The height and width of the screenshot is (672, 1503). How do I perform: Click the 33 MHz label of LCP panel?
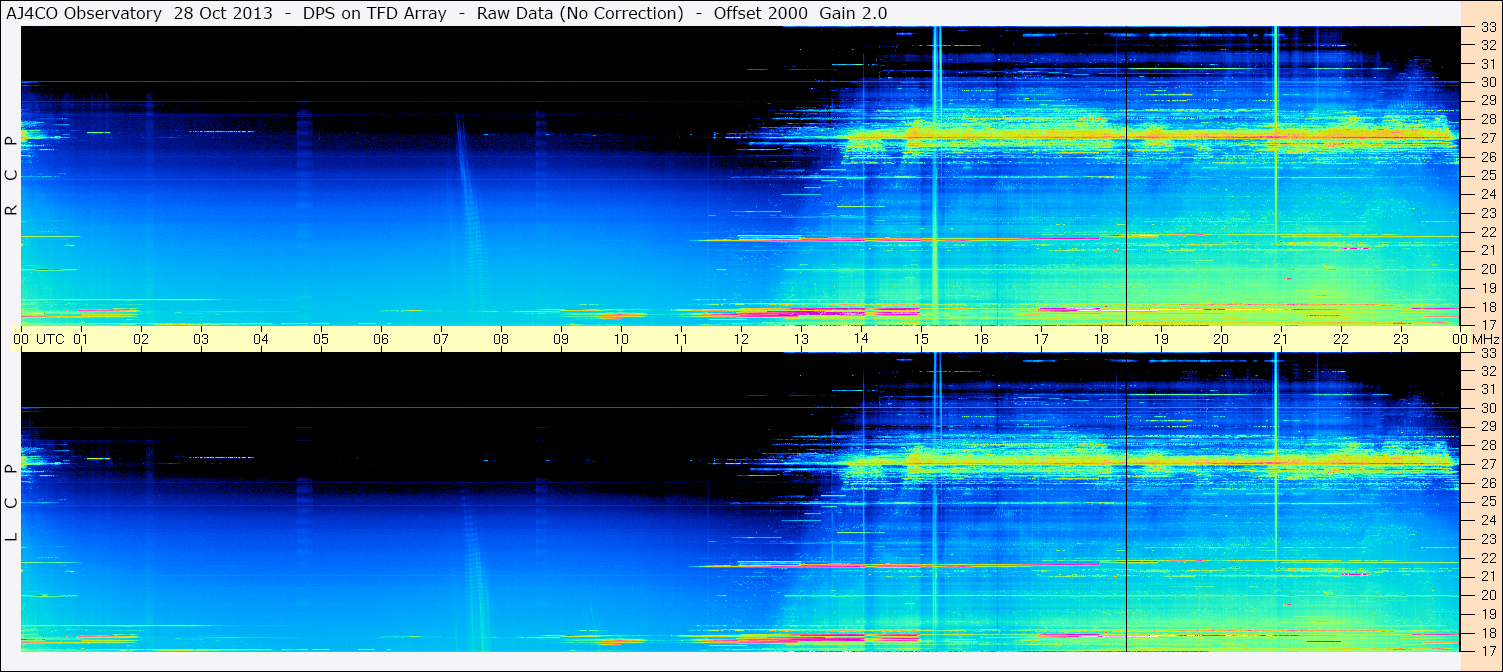click(1488, 353)
